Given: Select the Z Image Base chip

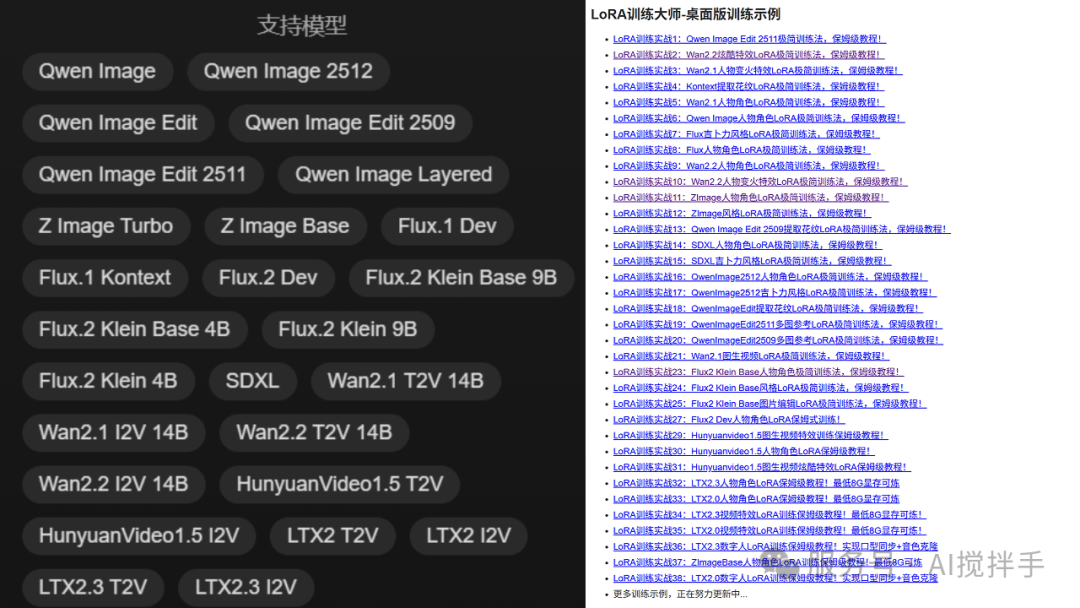Looking at the screenshot, I should click(285, 227).
